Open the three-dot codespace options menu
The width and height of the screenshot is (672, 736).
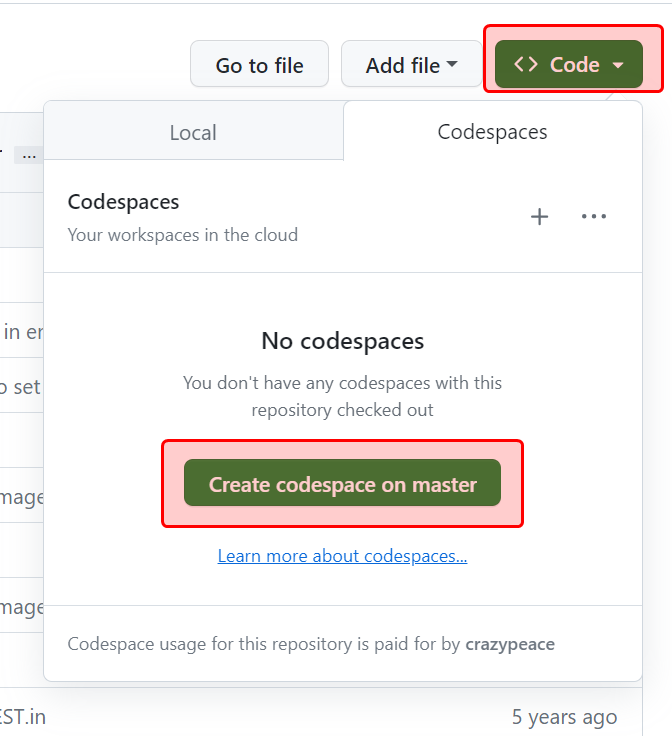(594, 217)
